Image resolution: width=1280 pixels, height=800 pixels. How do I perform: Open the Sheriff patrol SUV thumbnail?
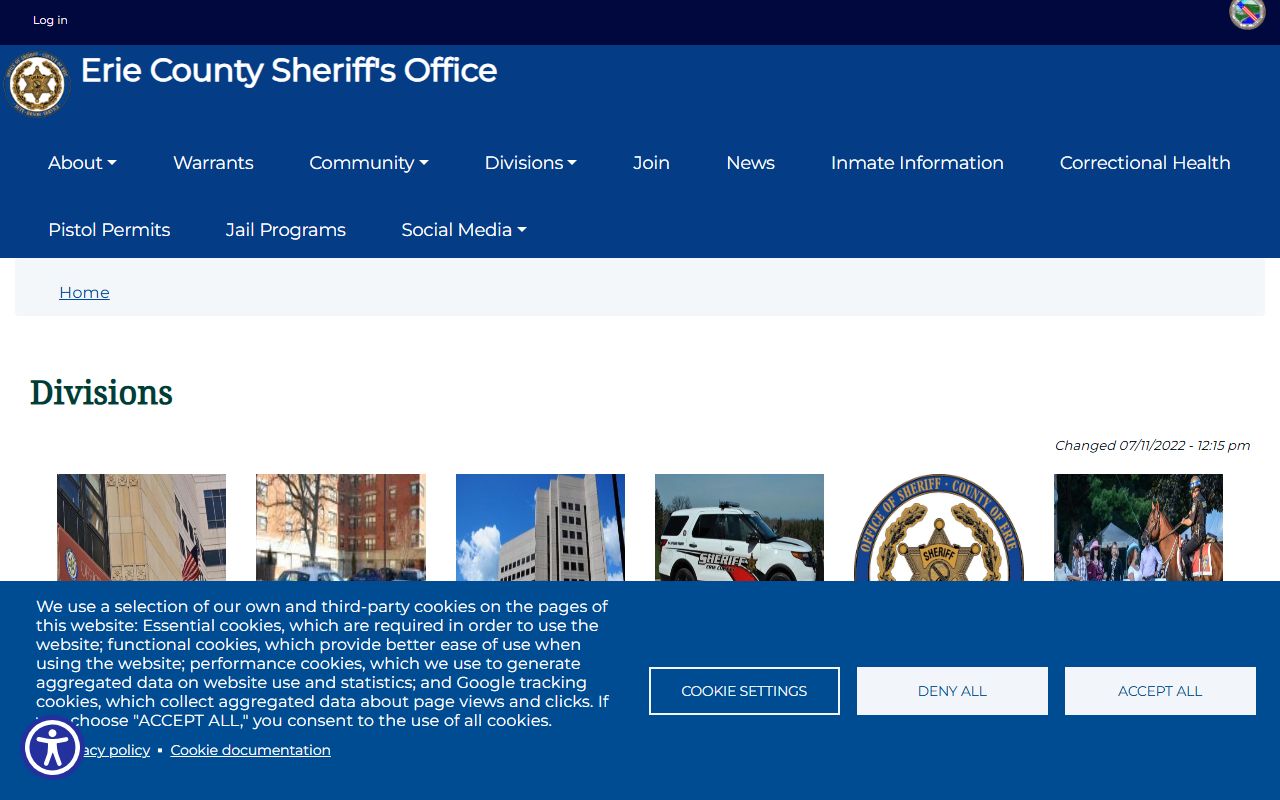(x=739, y=527)
